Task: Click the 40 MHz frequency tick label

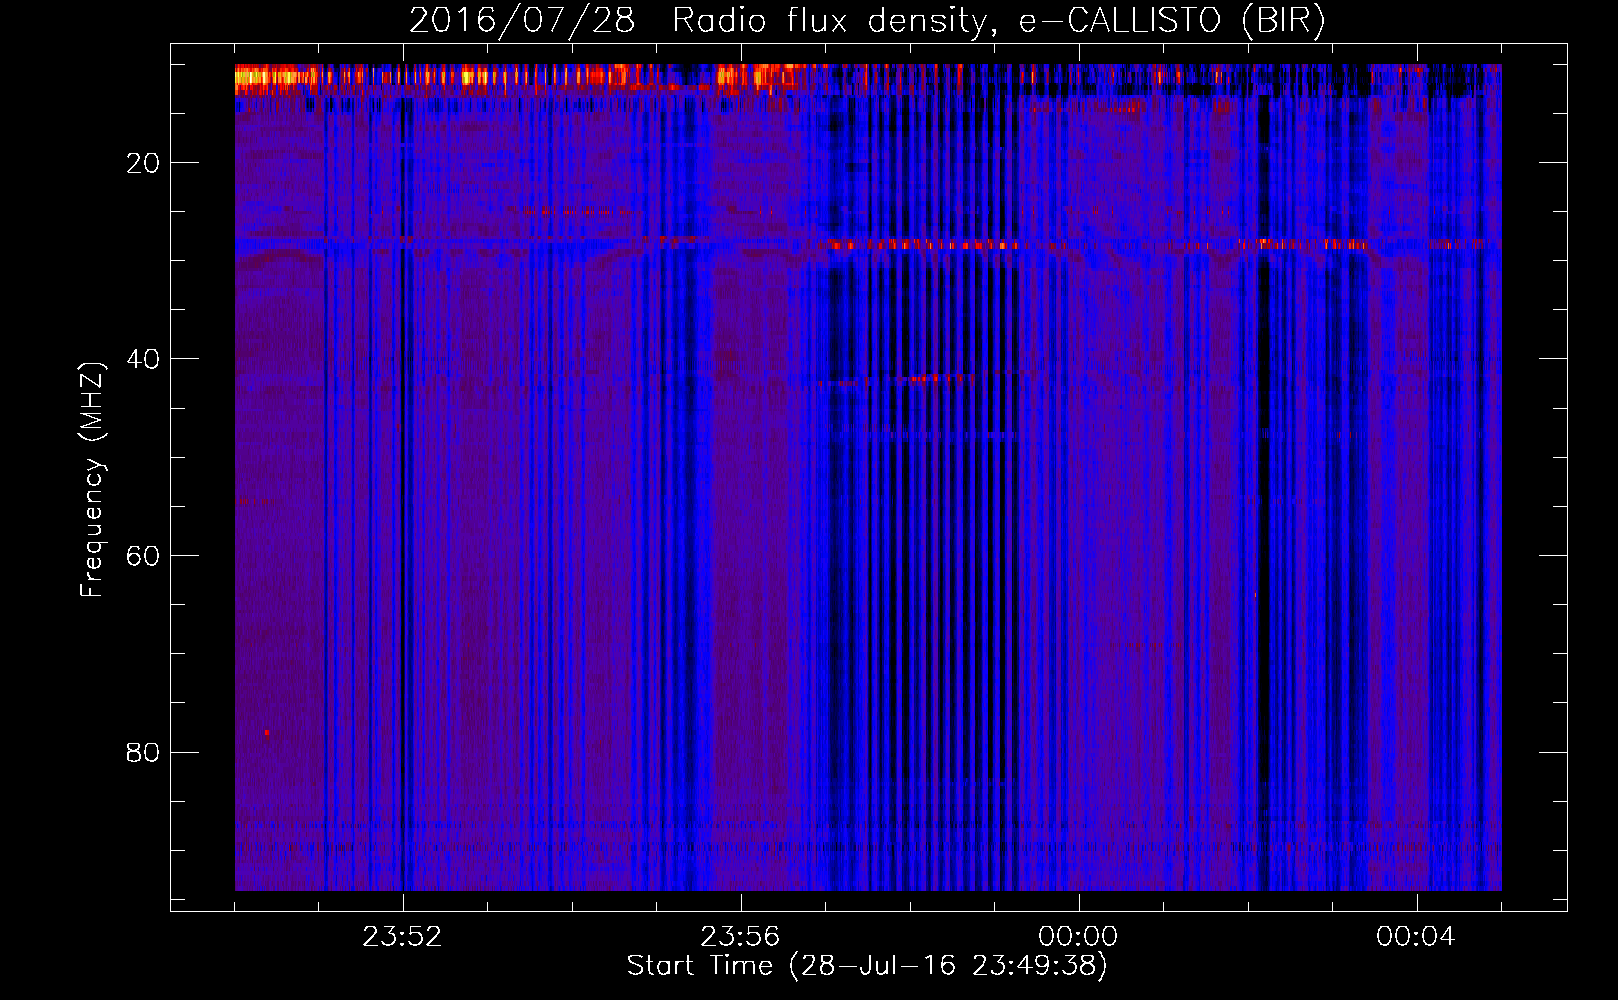Action: (x=143, y=359)
